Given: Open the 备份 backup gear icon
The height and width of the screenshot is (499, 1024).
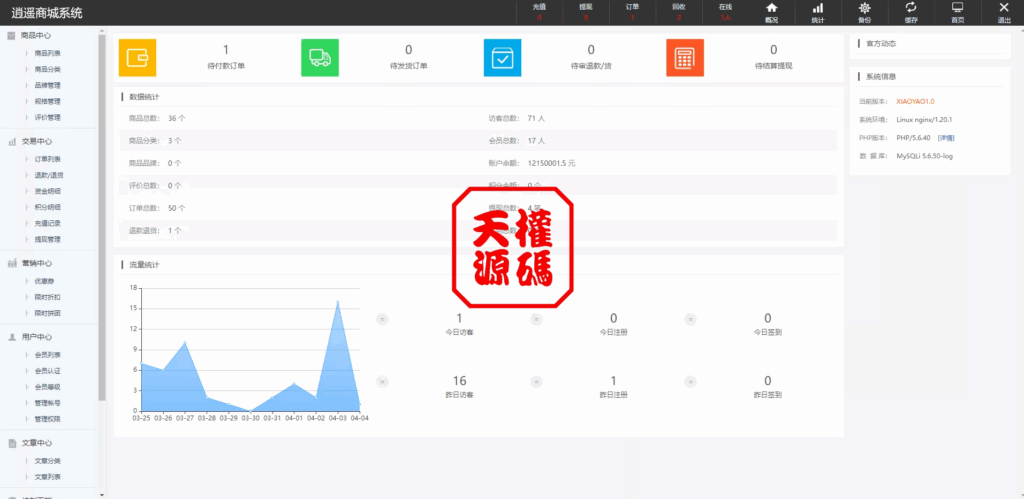Looking at the screenshot, I should coord(865,8).
